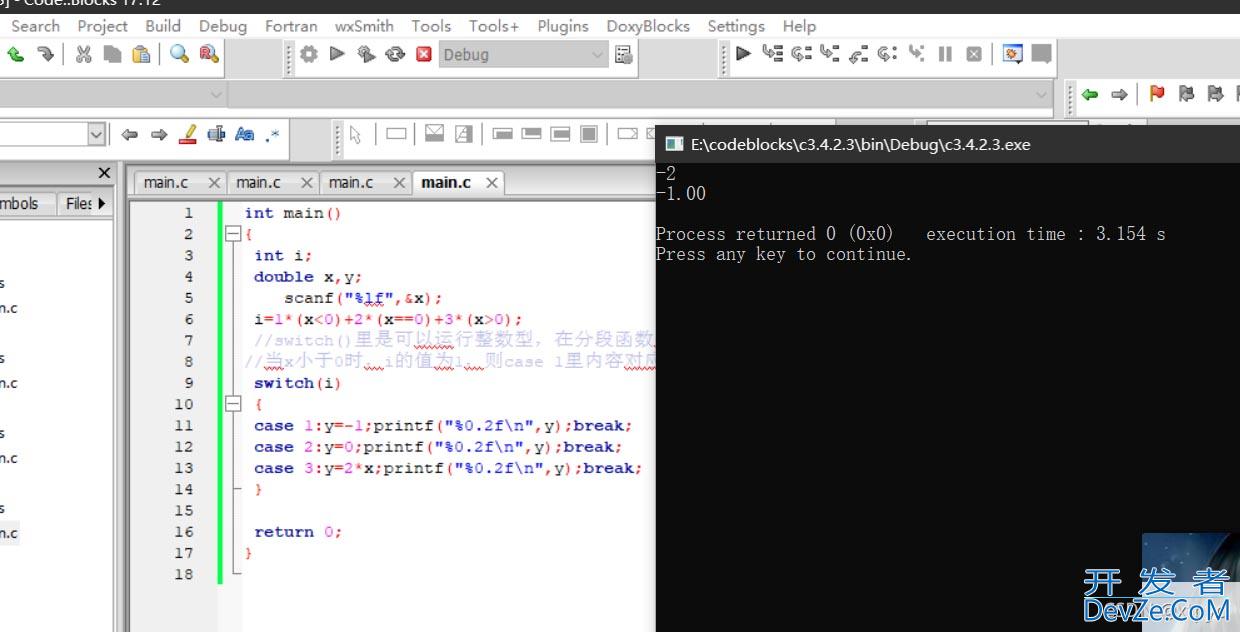The height and width of the screenshot is (632, 1240).
Task: Open the Plugins menu
Action: [563, 26]
